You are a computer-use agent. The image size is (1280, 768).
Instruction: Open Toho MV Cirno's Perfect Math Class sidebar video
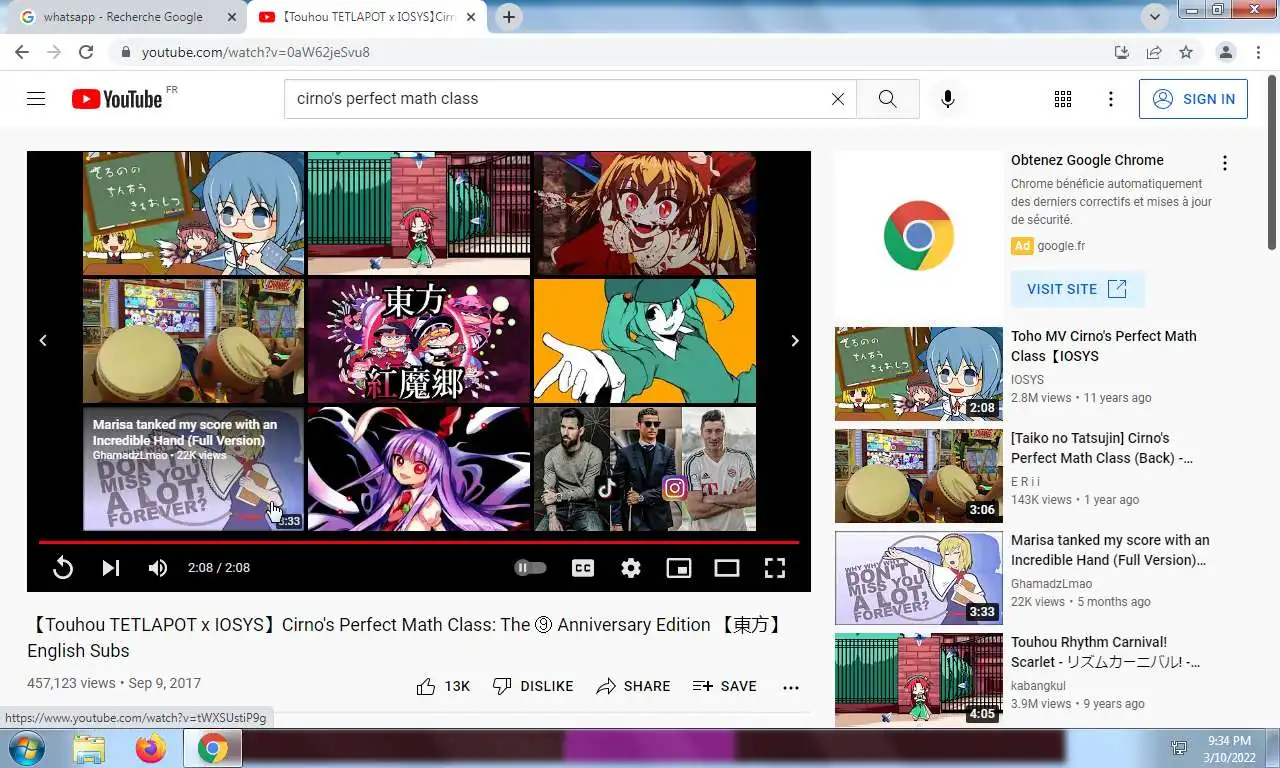point(1104,346)
